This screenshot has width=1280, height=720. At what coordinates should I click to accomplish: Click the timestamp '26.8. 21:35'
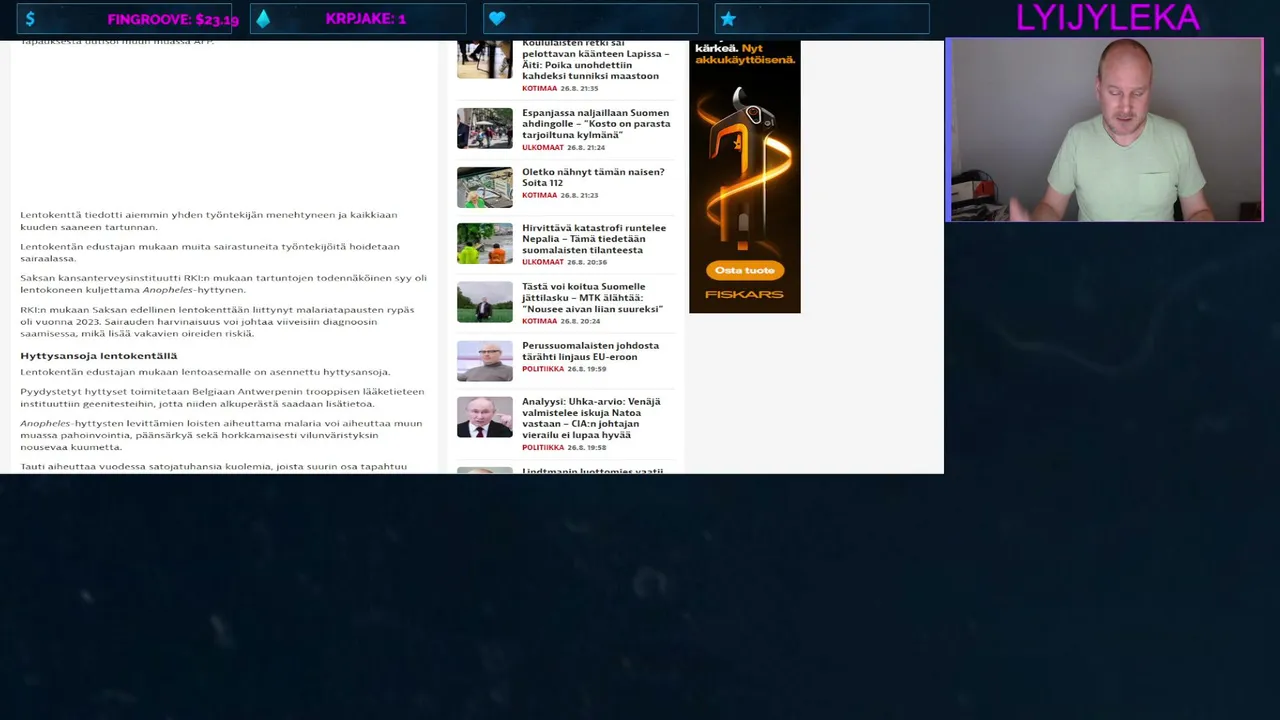(579, 89)
